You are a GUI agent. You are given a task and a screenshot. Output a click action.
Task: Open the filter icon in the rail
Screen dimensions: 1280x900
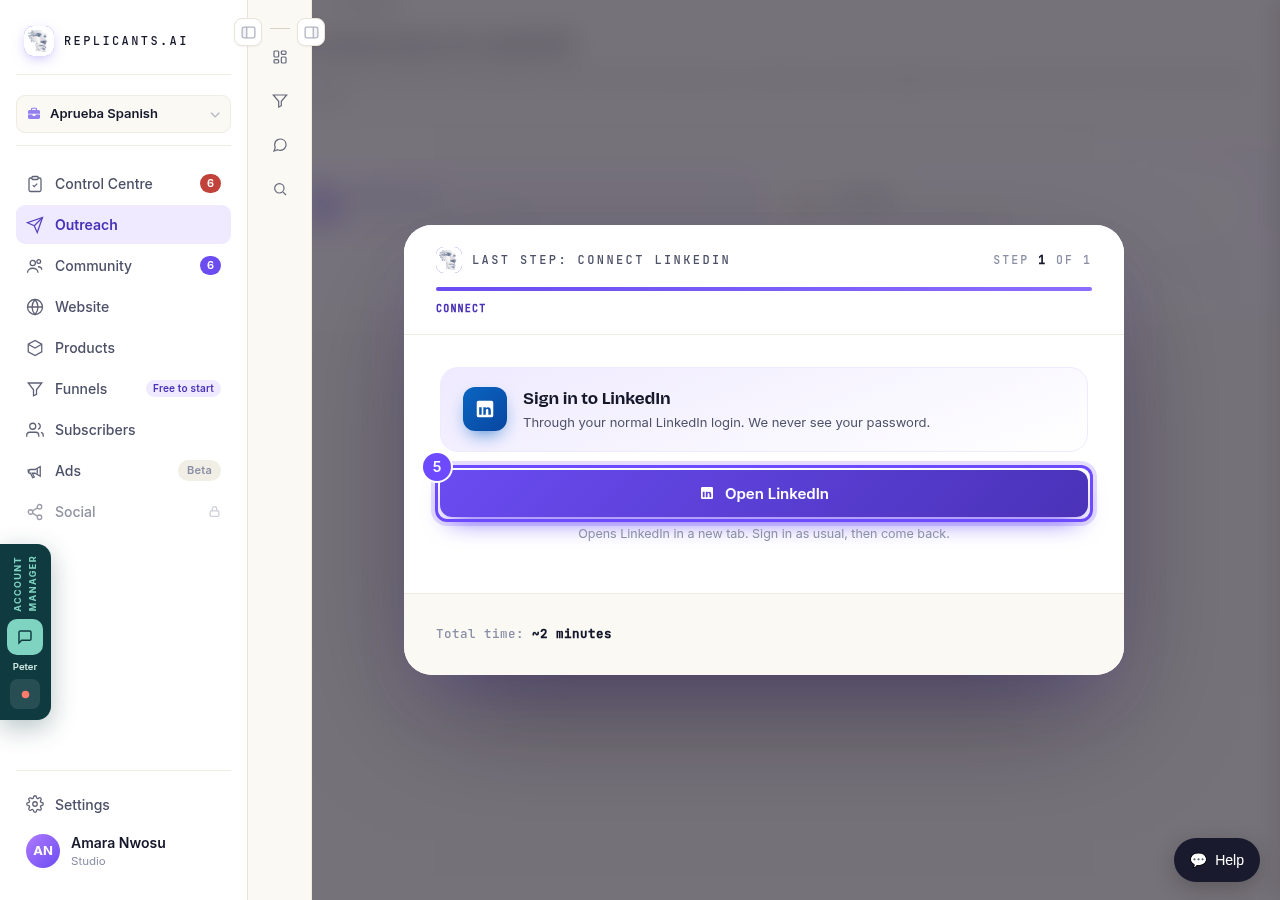click(x=280, y=101)
